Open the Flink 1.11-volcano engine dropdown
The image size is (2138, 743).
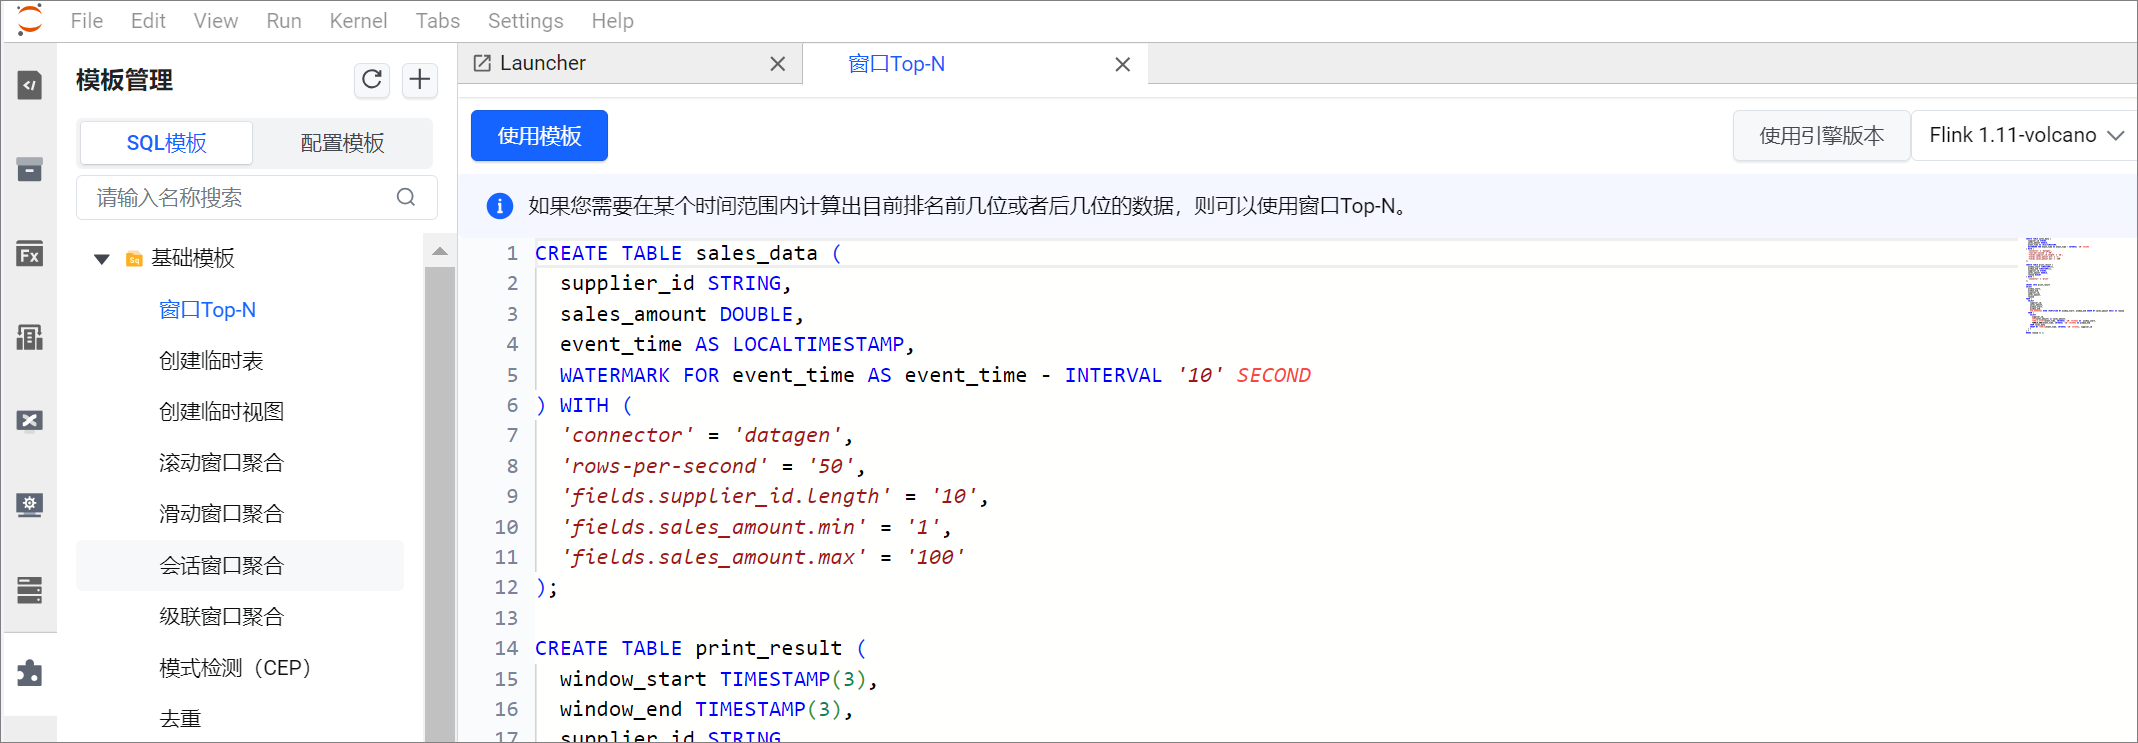pyautogui.click(x=2025, y=136)
